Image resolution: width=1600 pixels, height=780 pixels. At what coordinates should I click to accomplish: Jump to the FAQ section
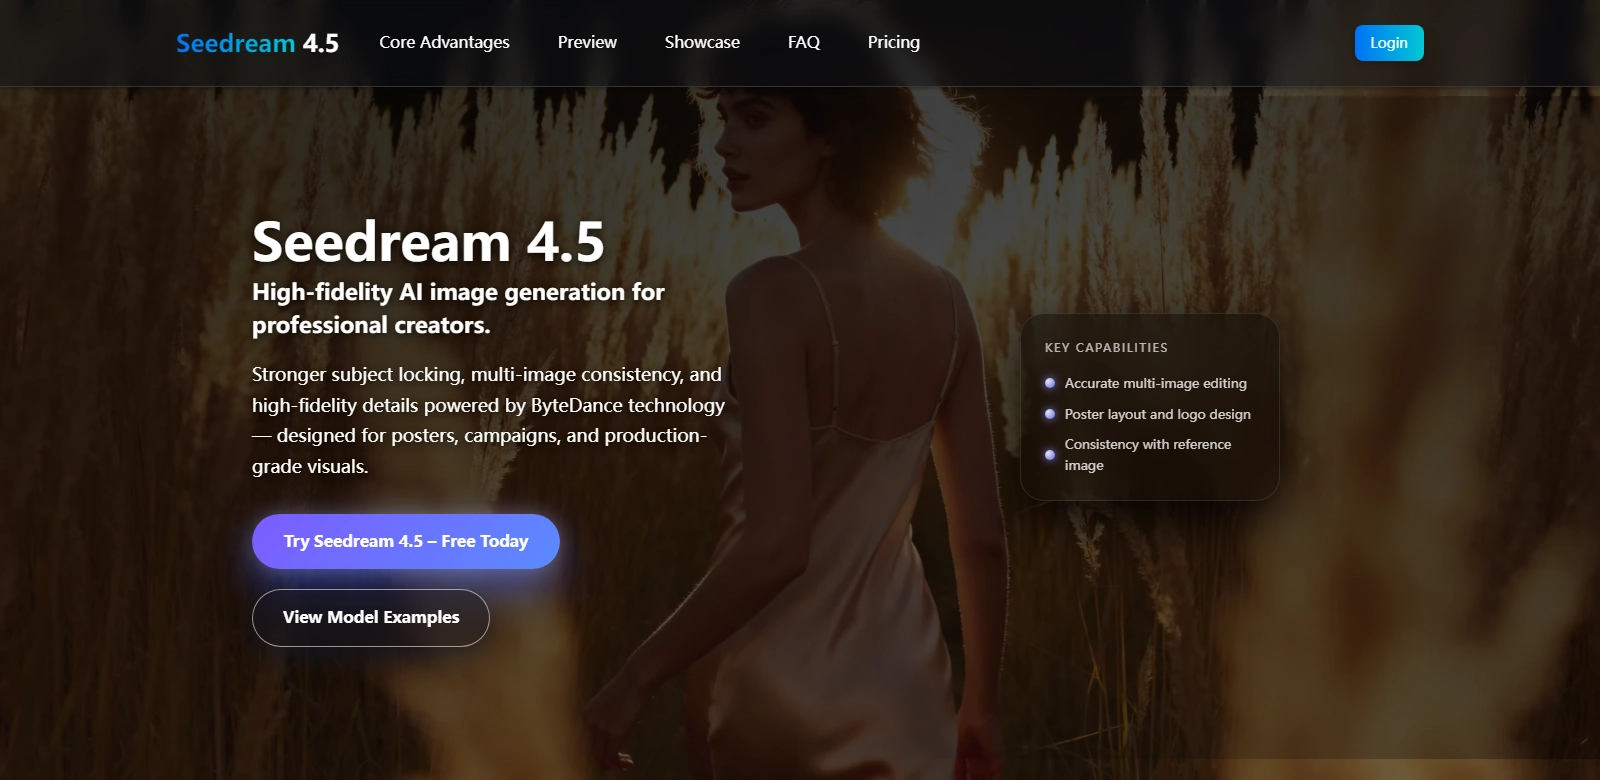coord(804,42)
